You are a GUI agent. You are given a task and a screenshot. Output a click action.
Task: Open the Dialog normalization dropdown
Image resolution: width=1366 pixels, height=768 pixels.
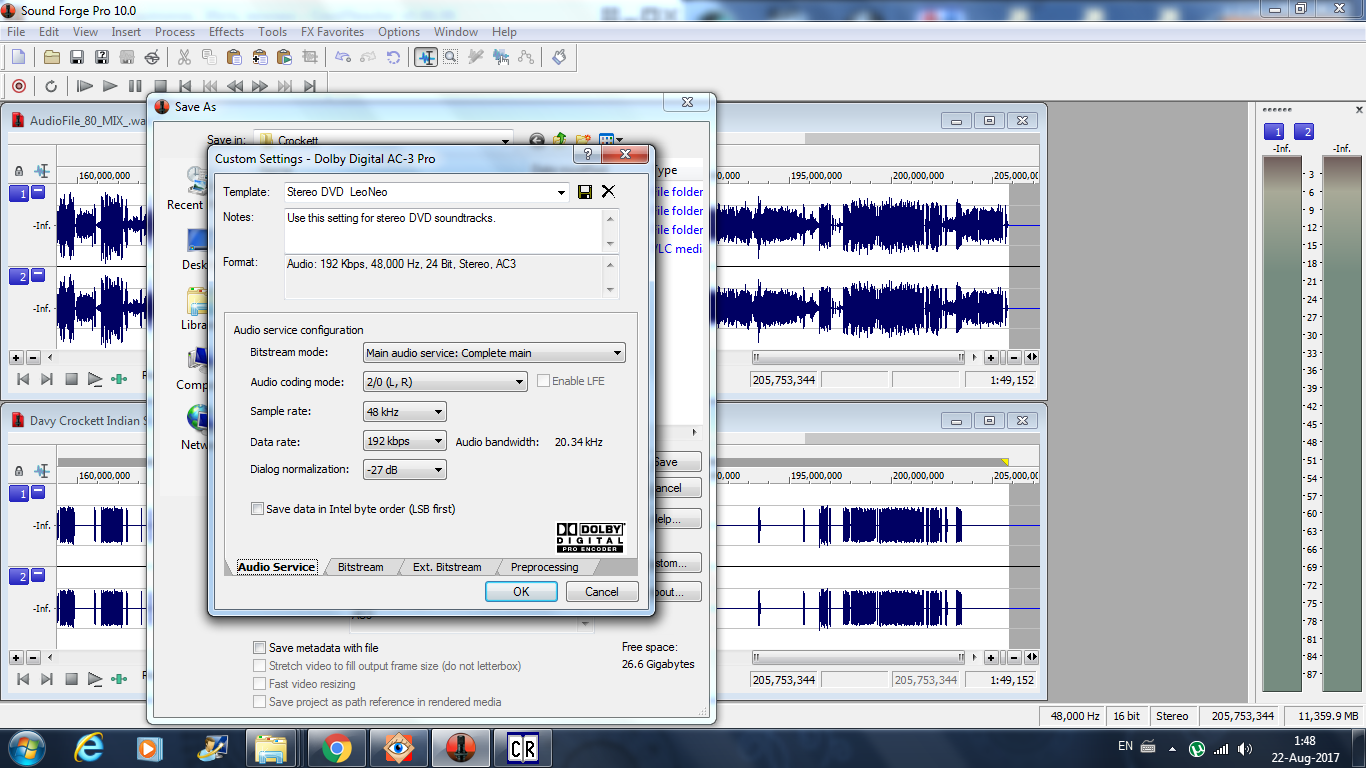click(x=438, y=470)
